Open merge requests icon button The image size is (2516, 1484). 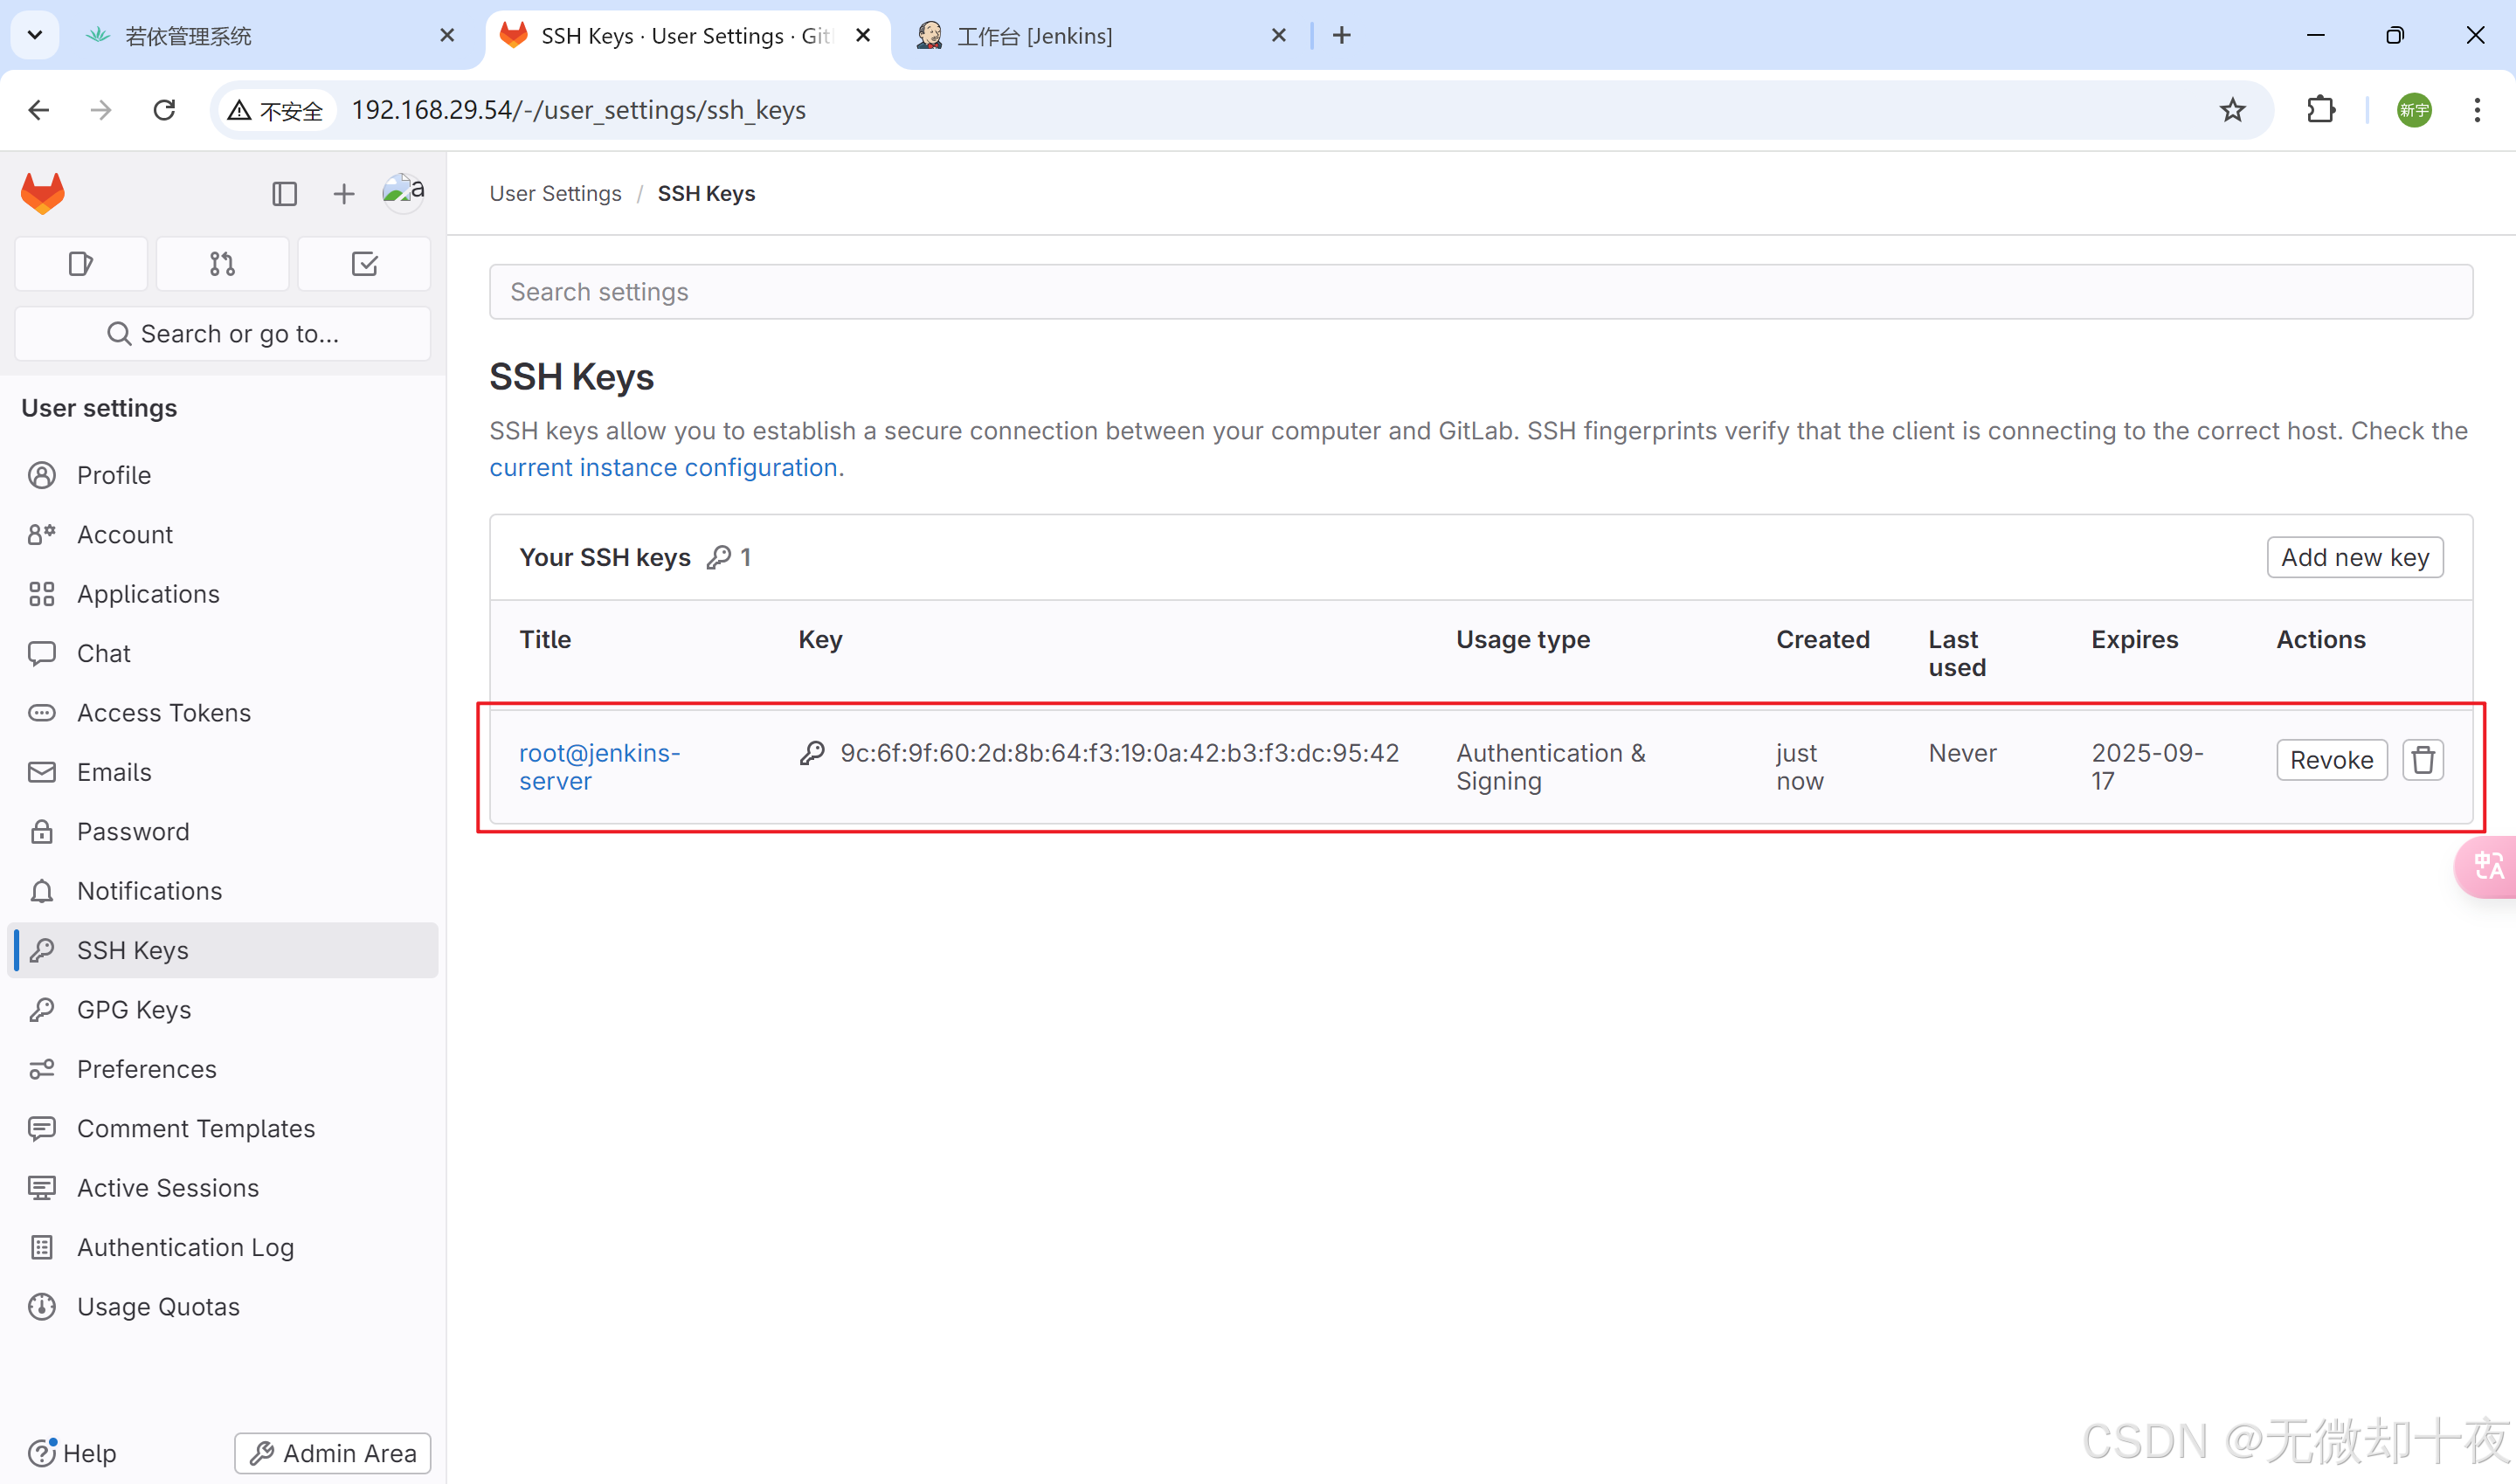click(x=222, y=264)
